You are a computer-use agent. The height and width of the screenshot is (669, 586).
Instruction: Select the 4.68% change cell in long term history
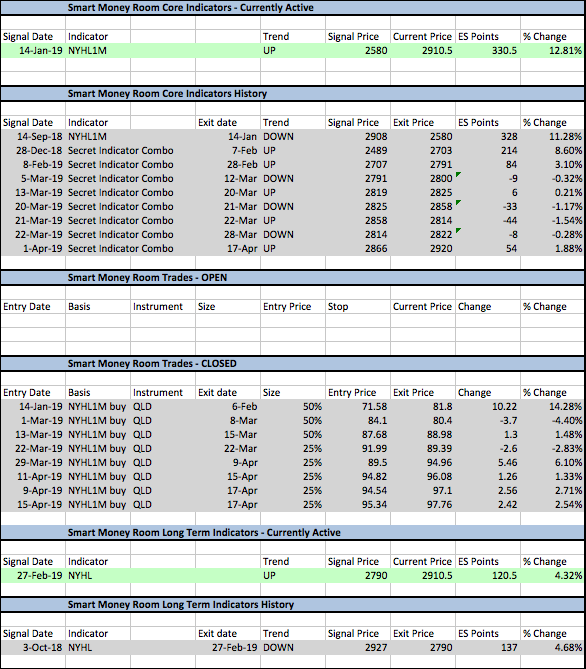coord(552,648)
